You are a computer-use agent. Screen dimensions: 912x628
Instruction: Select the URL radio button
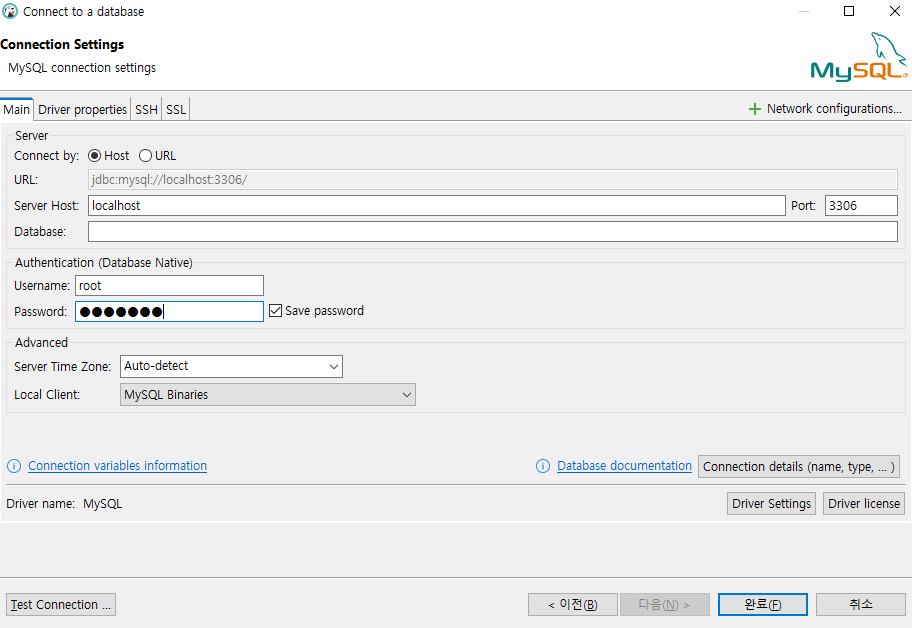tap(145, 156)
